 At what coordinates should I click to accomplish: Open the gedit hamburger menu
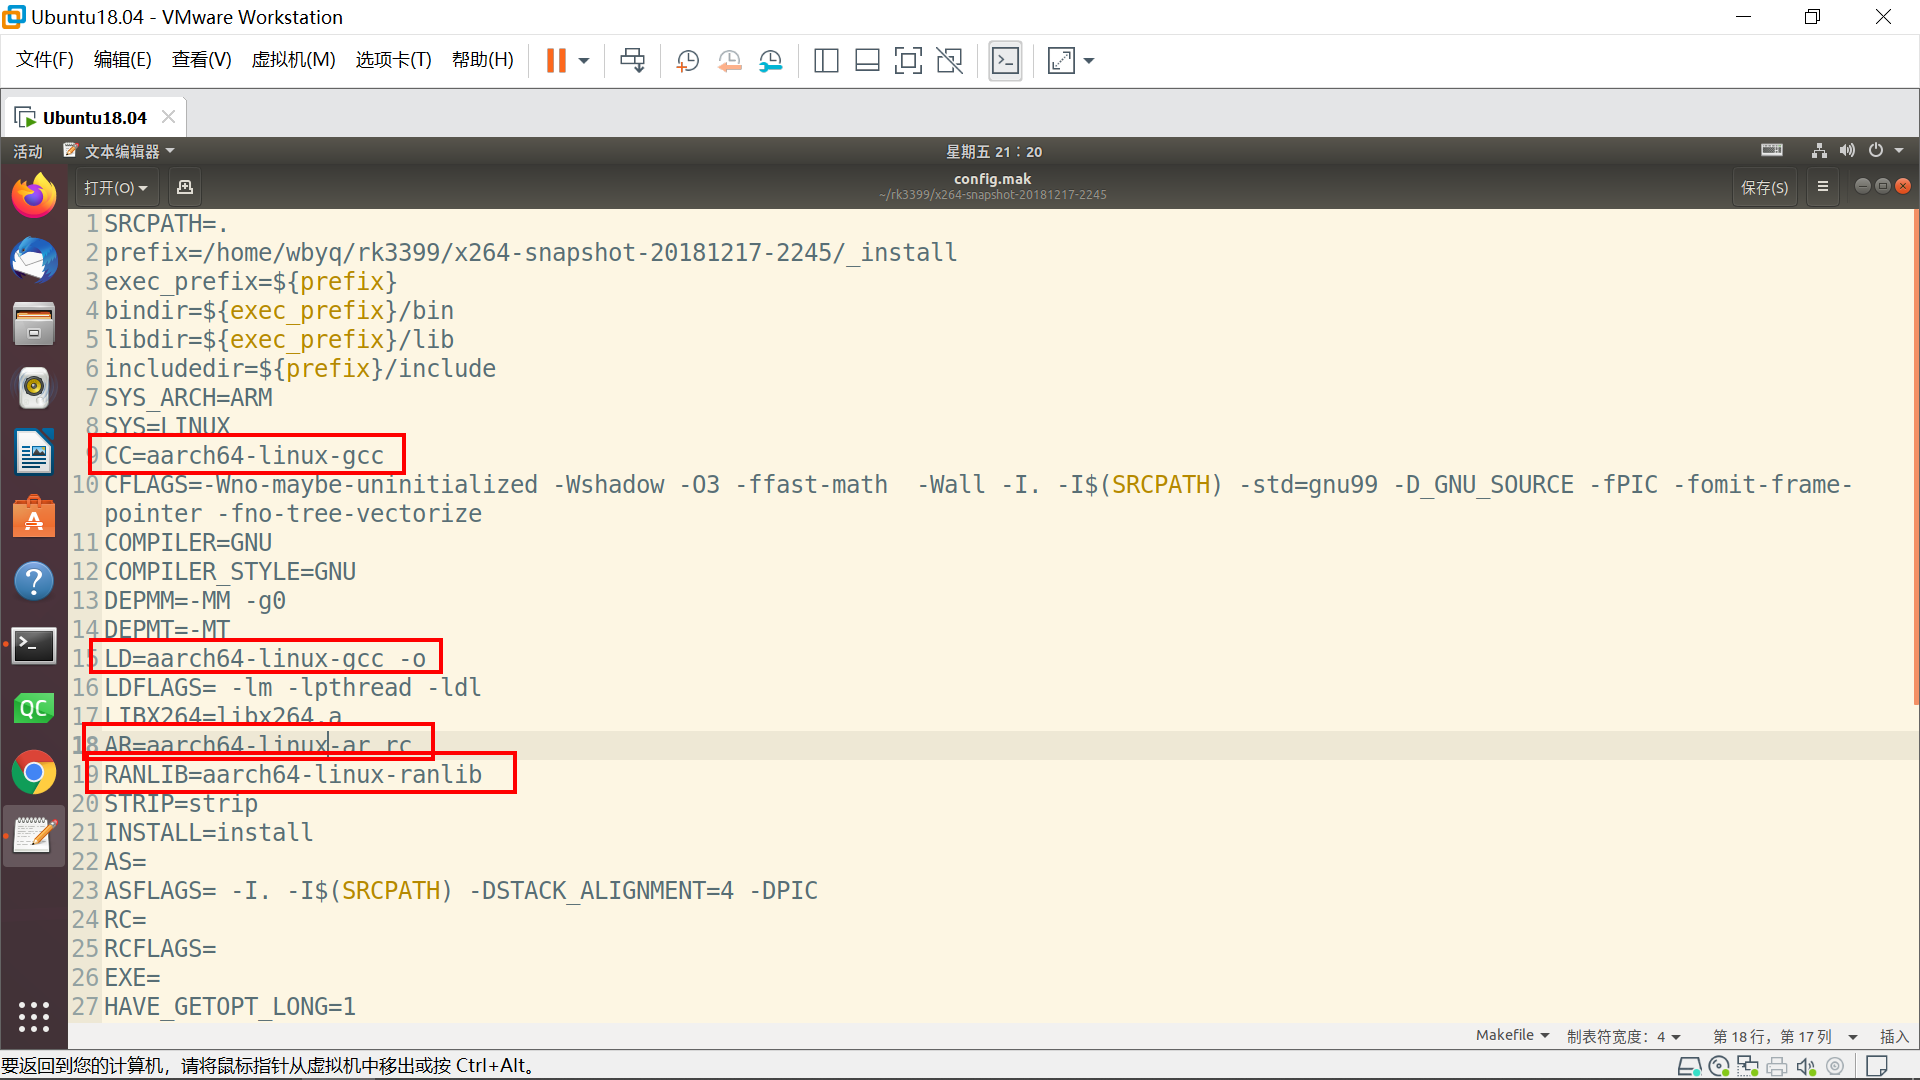point(1822,187)
